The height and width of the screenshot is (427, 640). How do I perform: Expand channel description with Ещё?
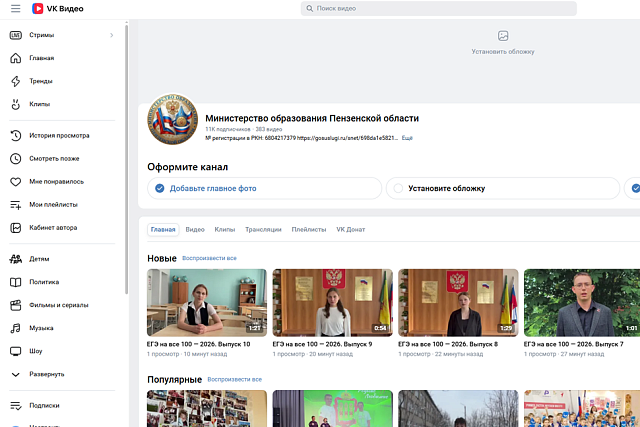point(407,138)
